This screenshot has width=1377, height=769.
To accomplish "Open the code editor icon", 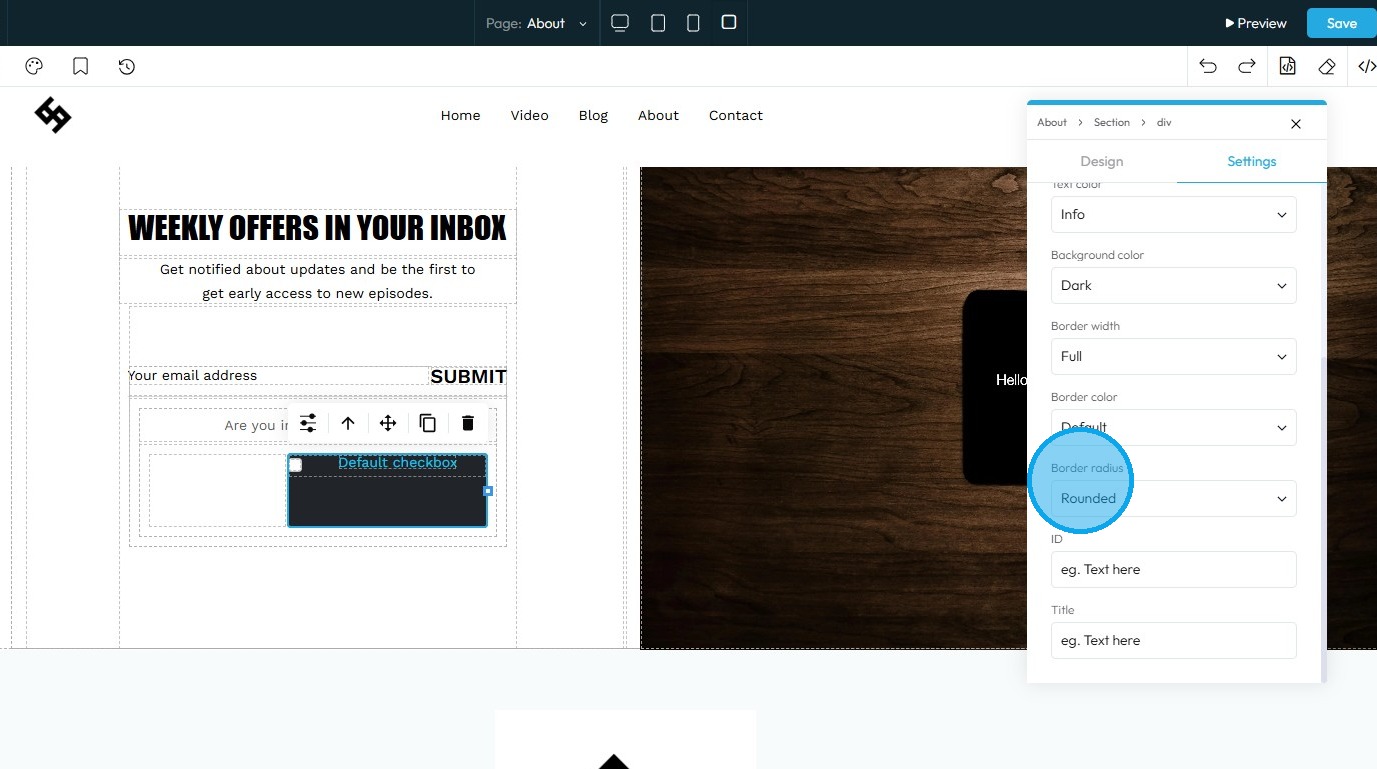I will [x=1367, y=67].
